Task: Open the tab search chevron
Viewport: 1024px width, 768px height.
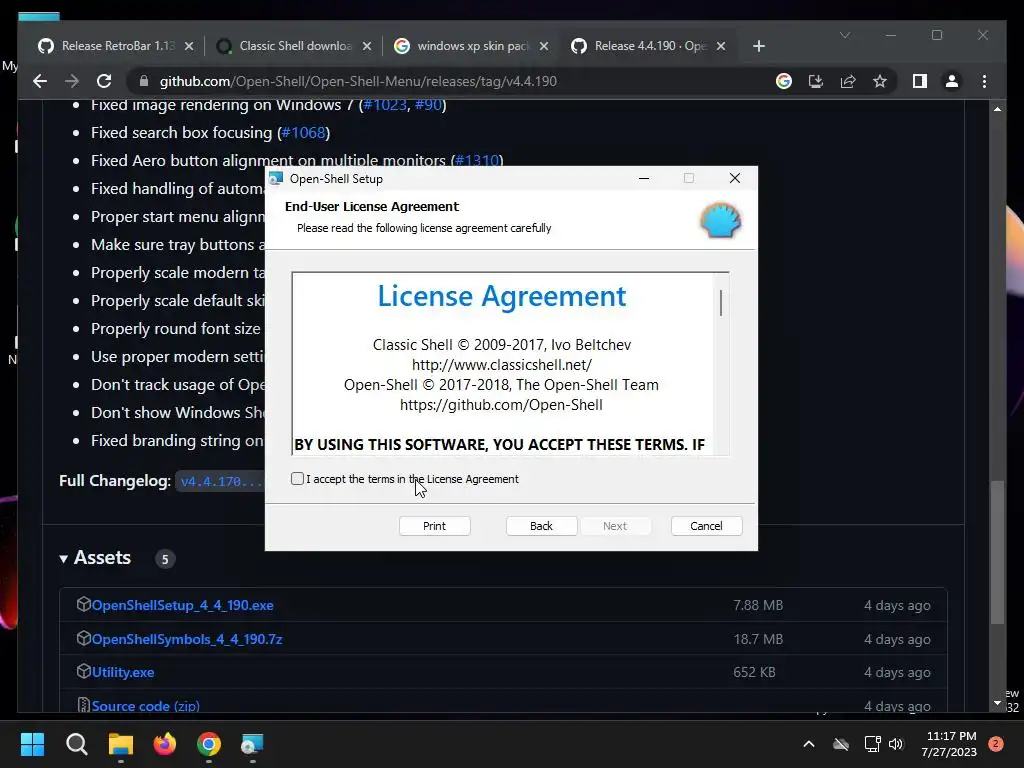Action: pyautogui.click(x=845, y=35)
